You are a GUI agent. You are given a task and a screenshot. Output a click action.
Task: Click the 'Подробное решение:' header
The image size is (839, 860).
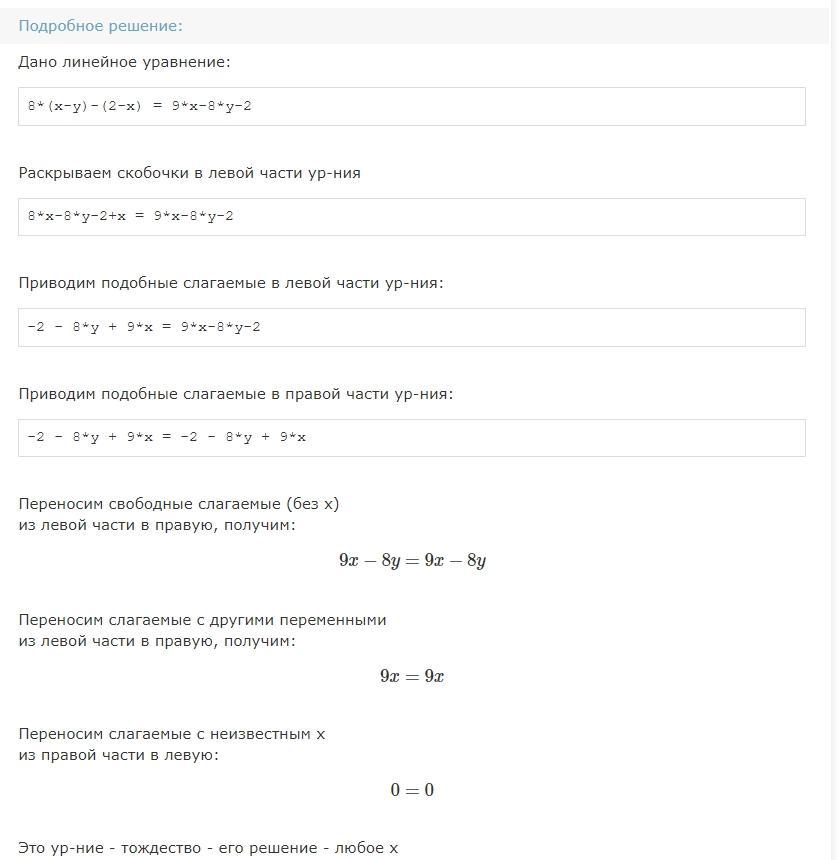point(100,26)
